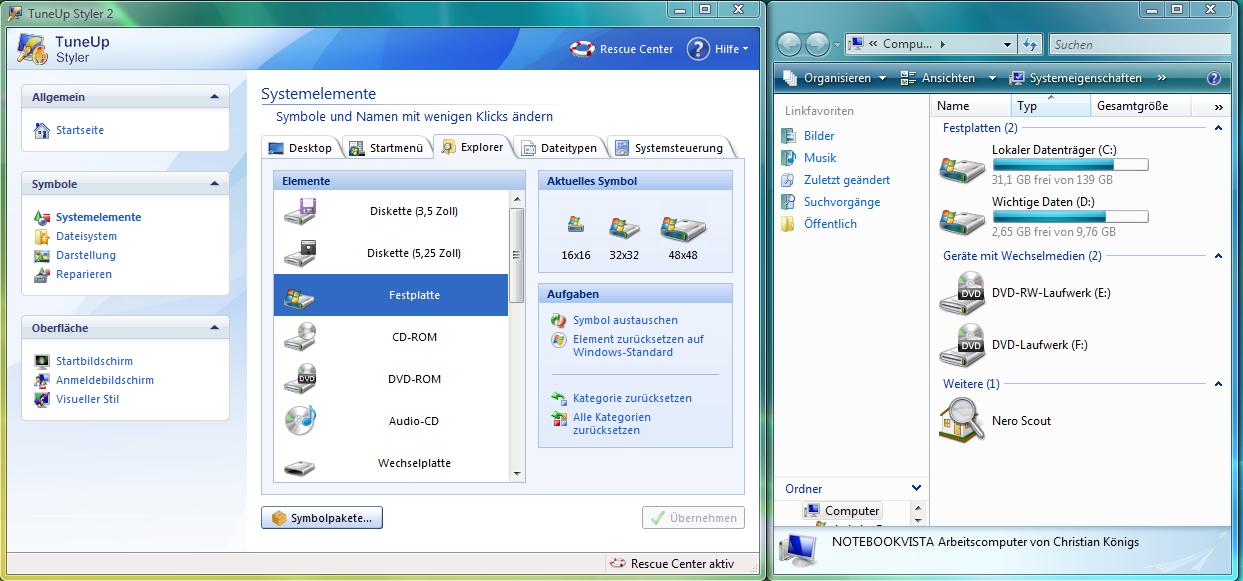Open Systemeigenschaften in Explorer toolbar

(1075, 78)
